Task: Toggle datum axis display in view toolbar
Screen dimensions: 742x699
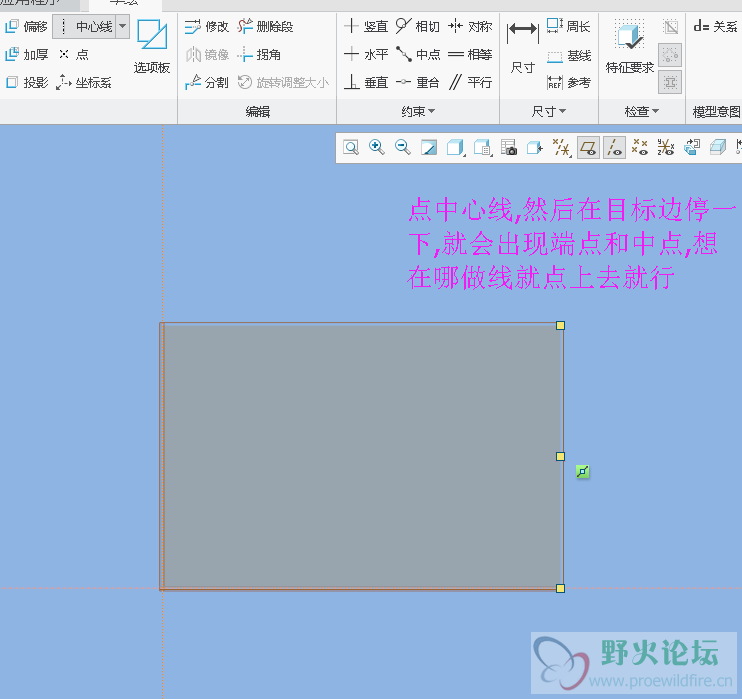Action: click(x=614, y=148)
